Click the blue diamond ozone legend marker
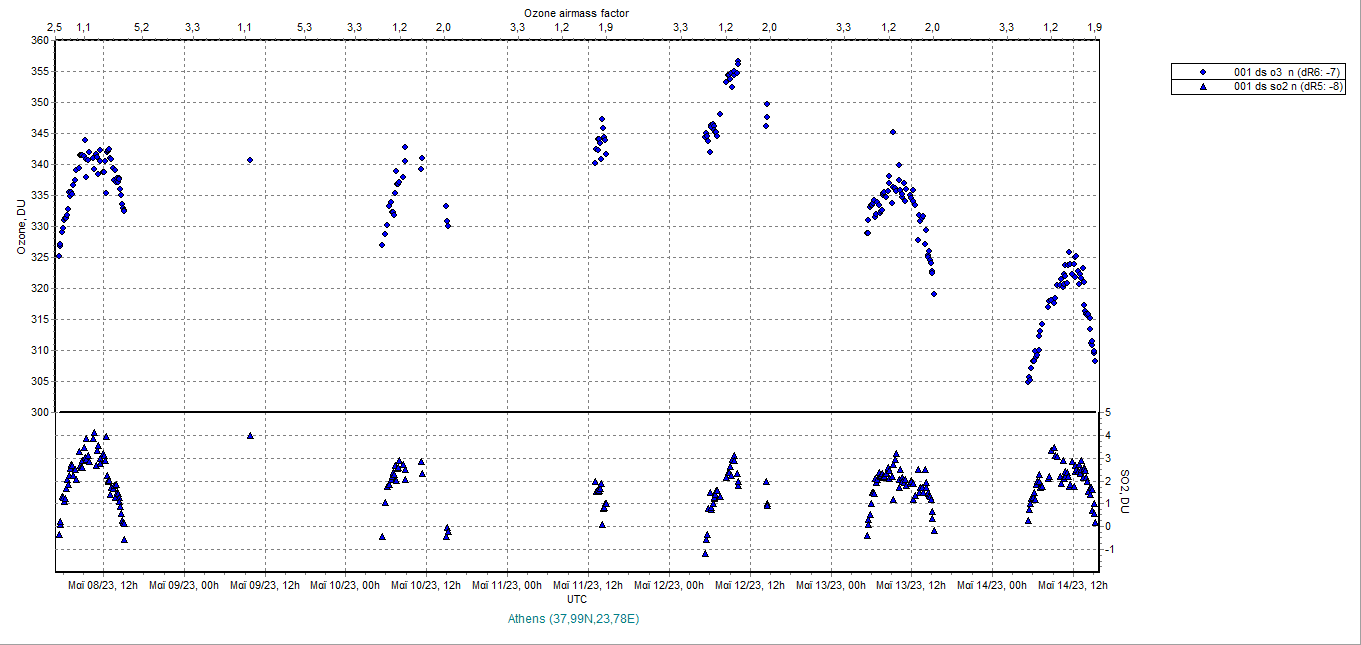1361x645 pixels. [1203, 72]
